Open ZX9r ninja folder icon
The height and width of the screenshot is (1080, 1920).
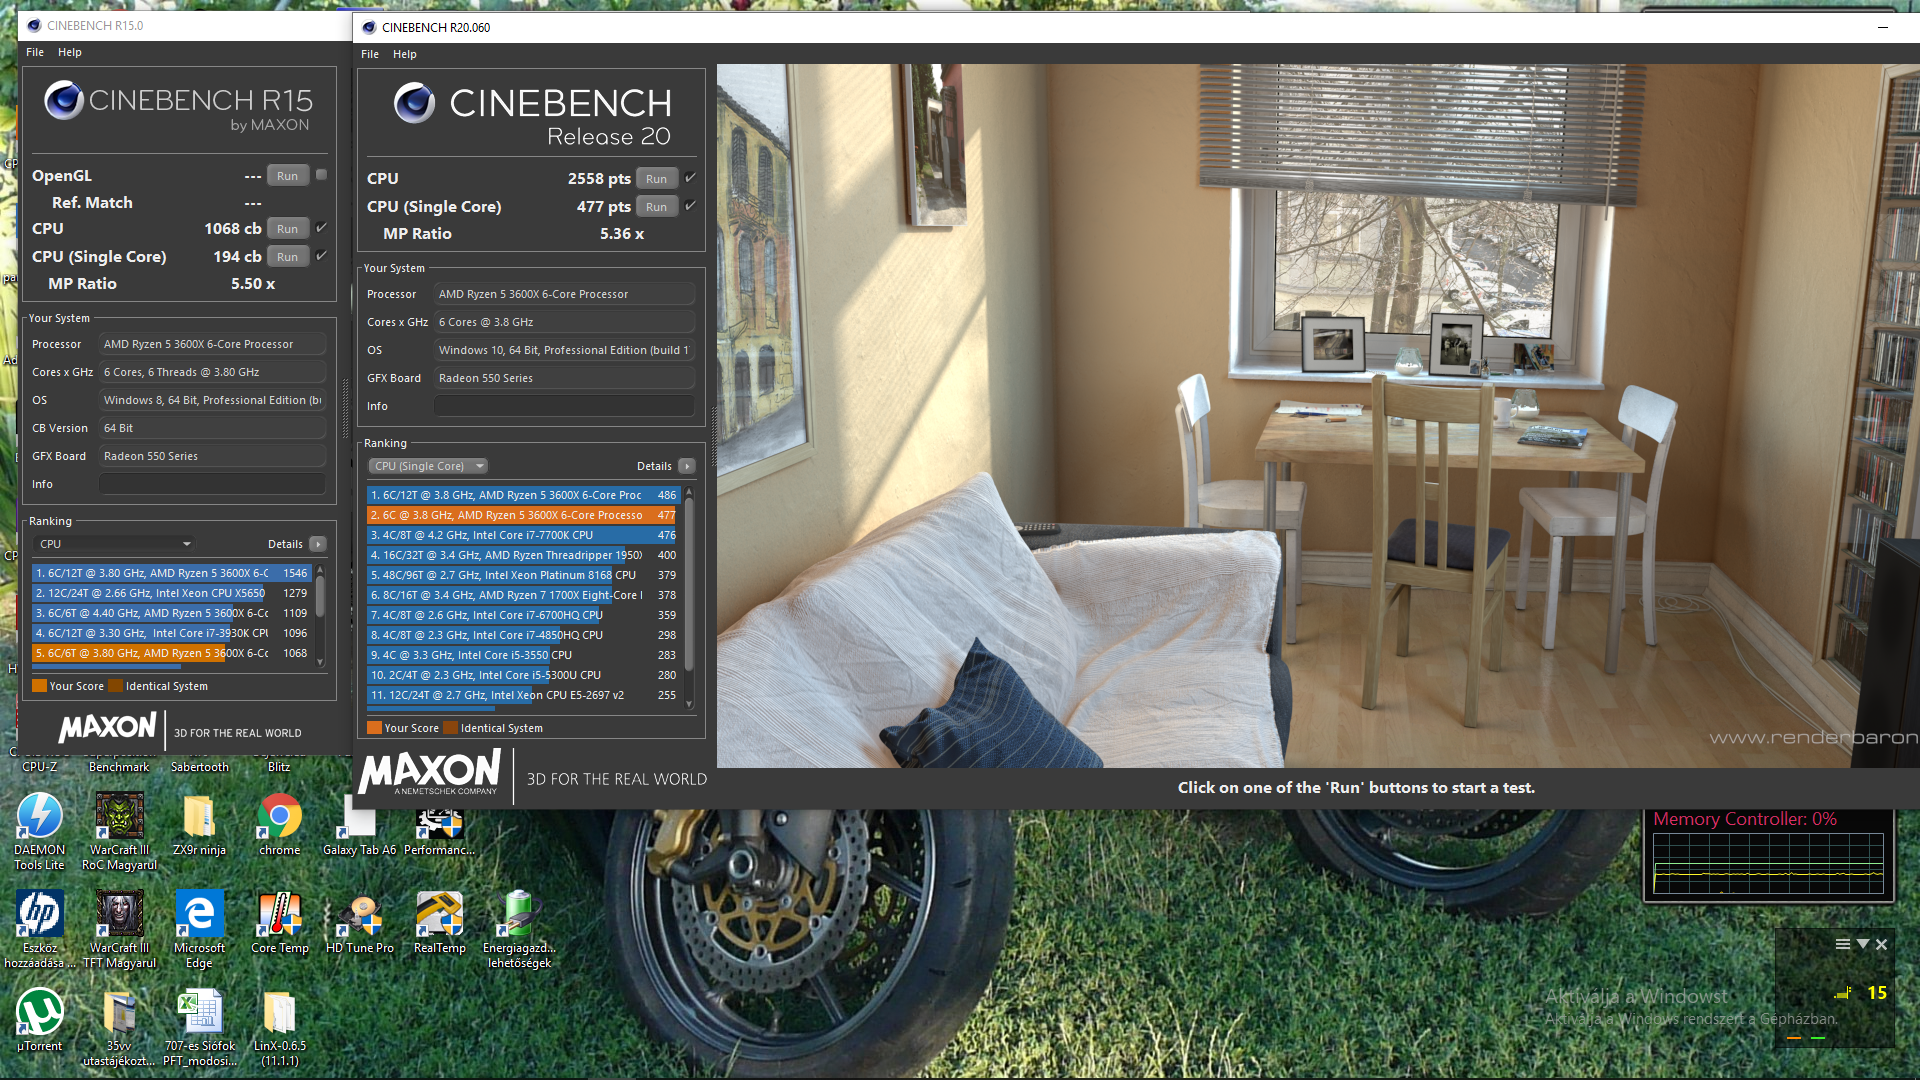[199, 823]
